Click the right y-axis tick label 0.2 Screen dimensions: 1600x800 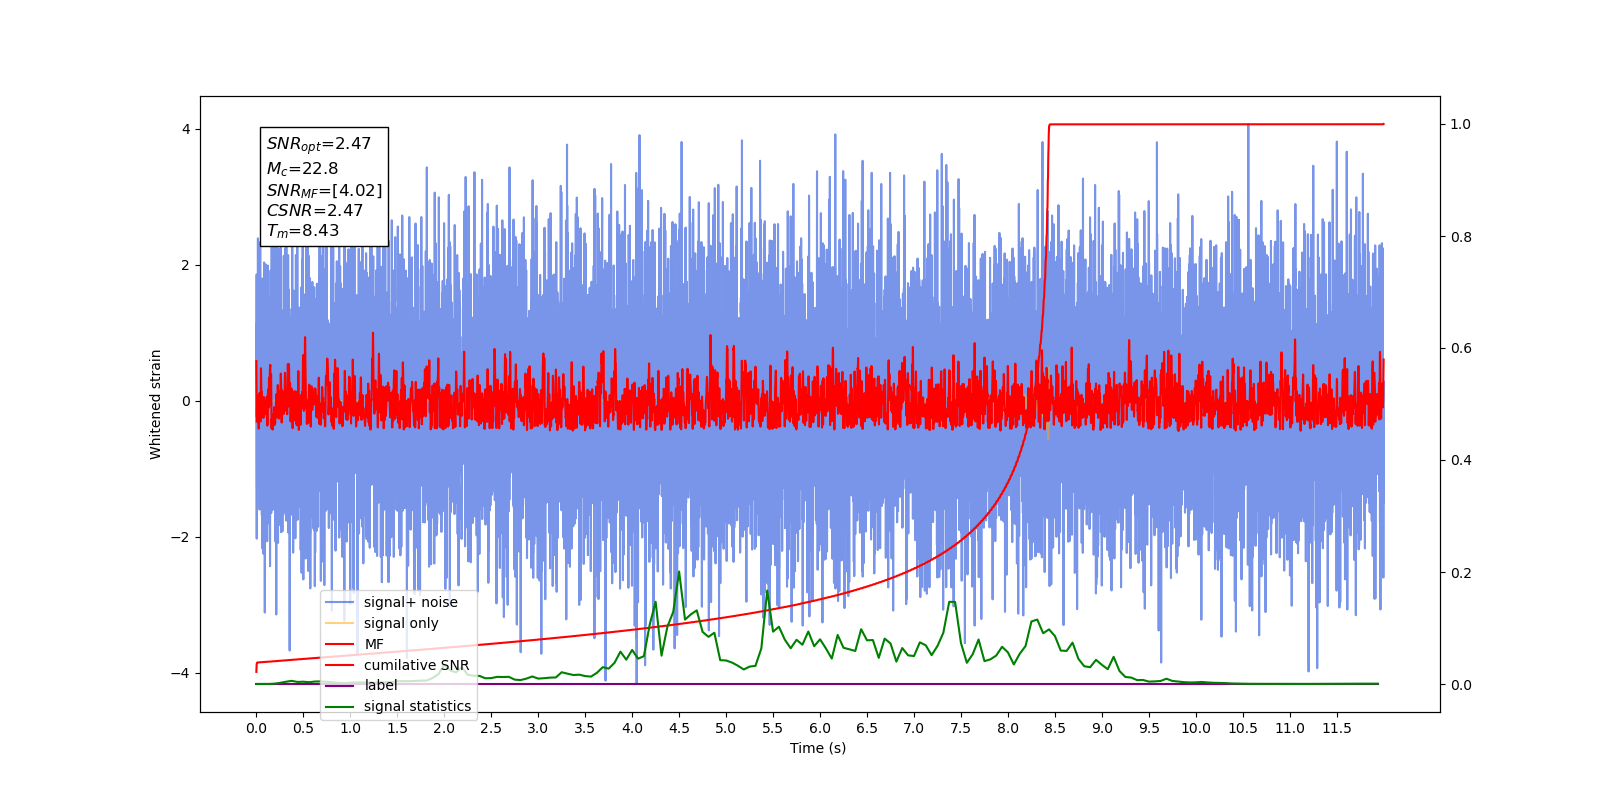pos(1461,573)
